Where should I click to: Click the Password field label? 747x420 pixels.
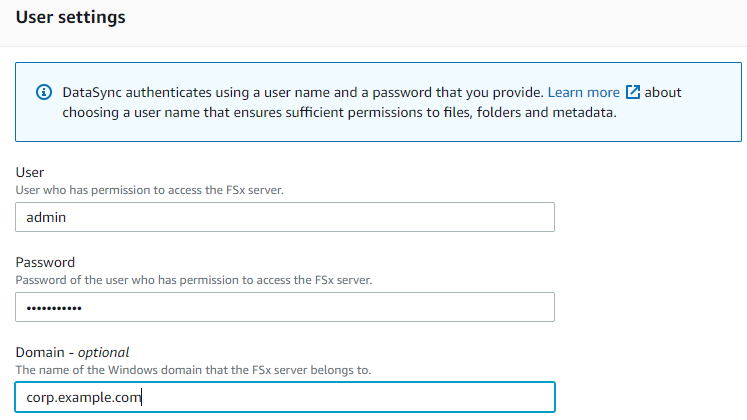pyautogui.click(x=45, y=262)
